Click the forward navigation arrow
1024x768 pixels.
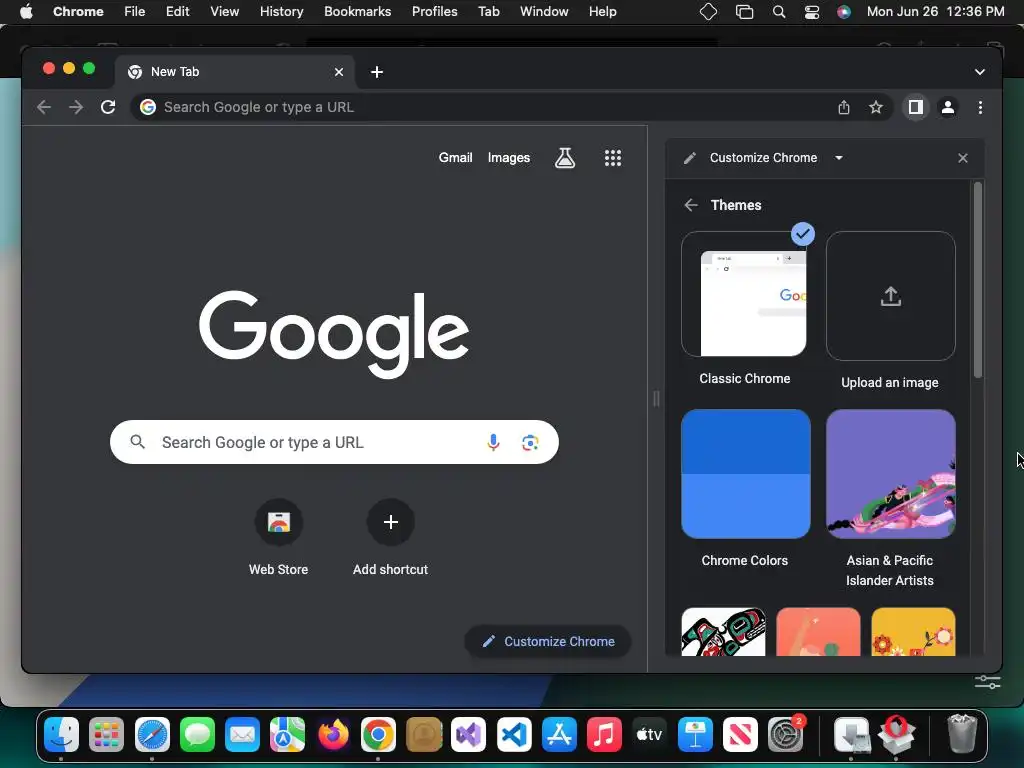coord(76,107)
